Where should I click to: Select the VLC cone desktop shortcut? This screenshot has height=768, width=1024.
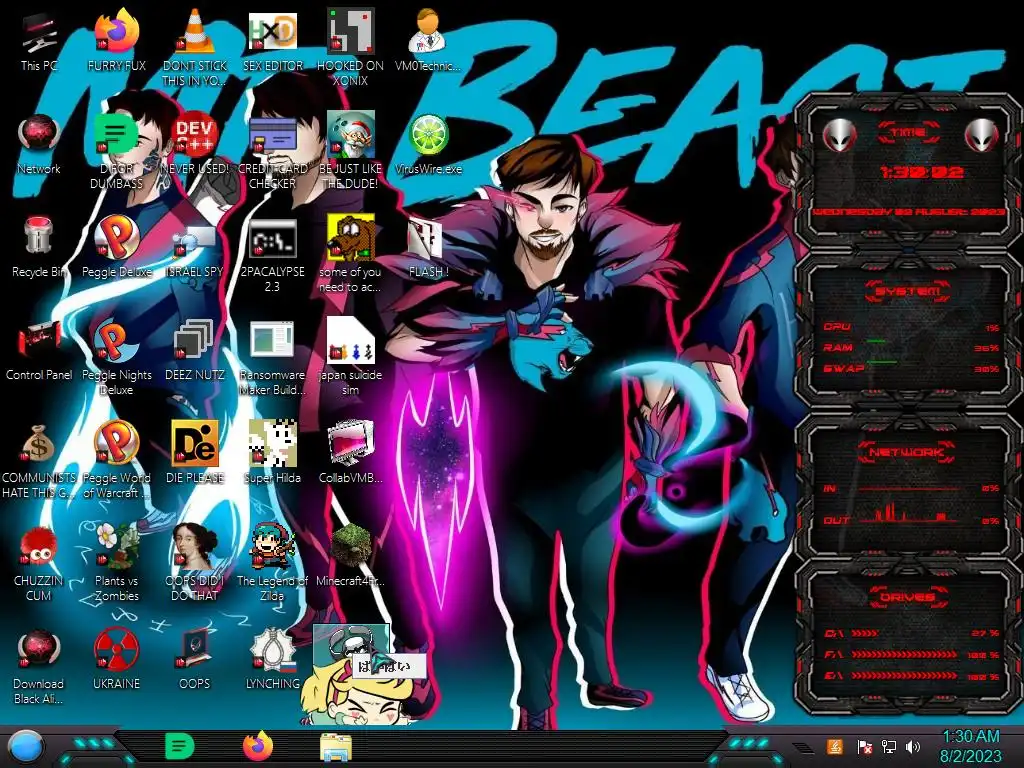[x=195, y=47]
